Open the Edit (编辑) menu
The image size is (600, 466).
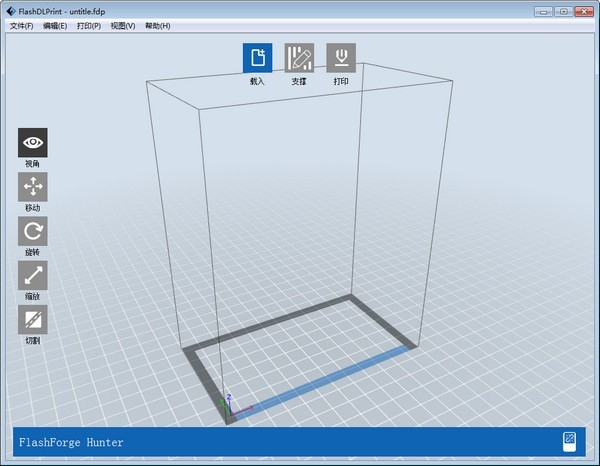coord(55,26)
